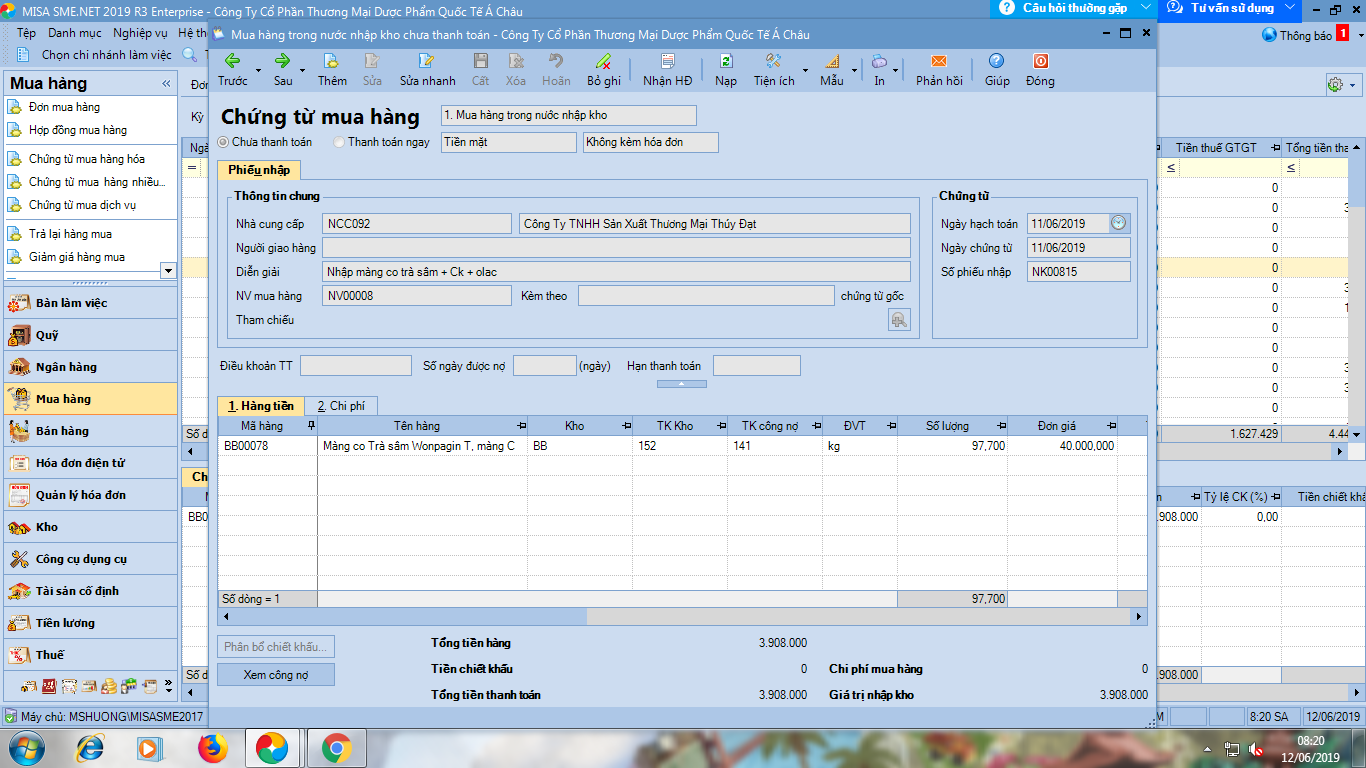Viewport: 1366px width, 768px height.
Task: Select the Chưa thanh toán radio button
Action: point(223,143)
